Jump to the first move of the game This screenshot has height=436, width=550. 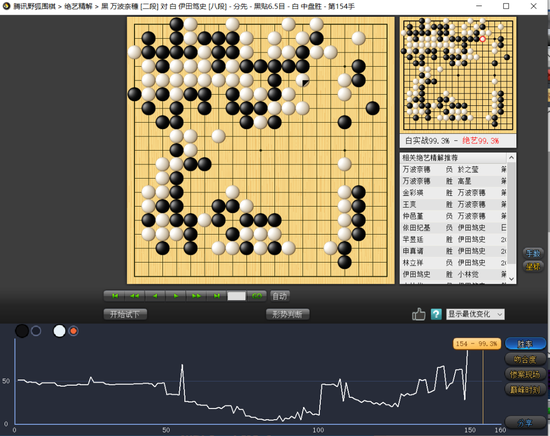pos(114,296)
